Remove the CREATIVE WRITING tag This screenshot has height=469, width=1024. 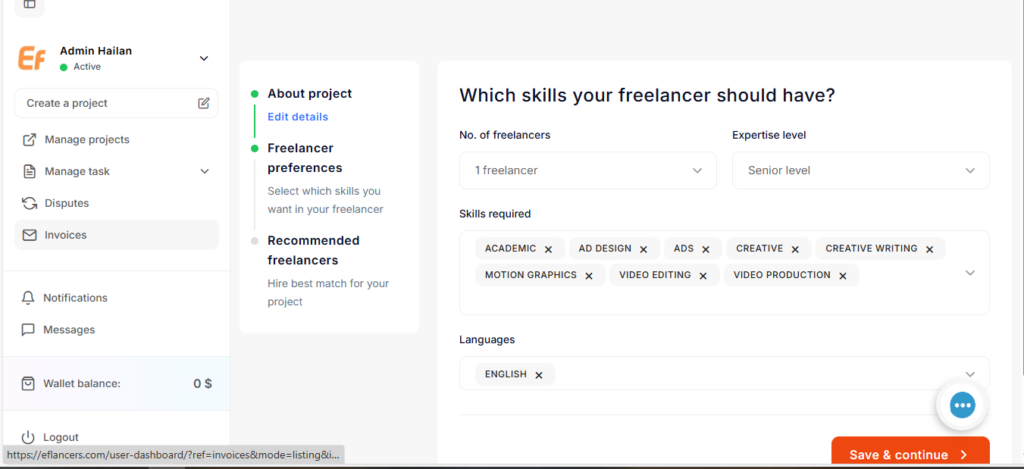929,249
